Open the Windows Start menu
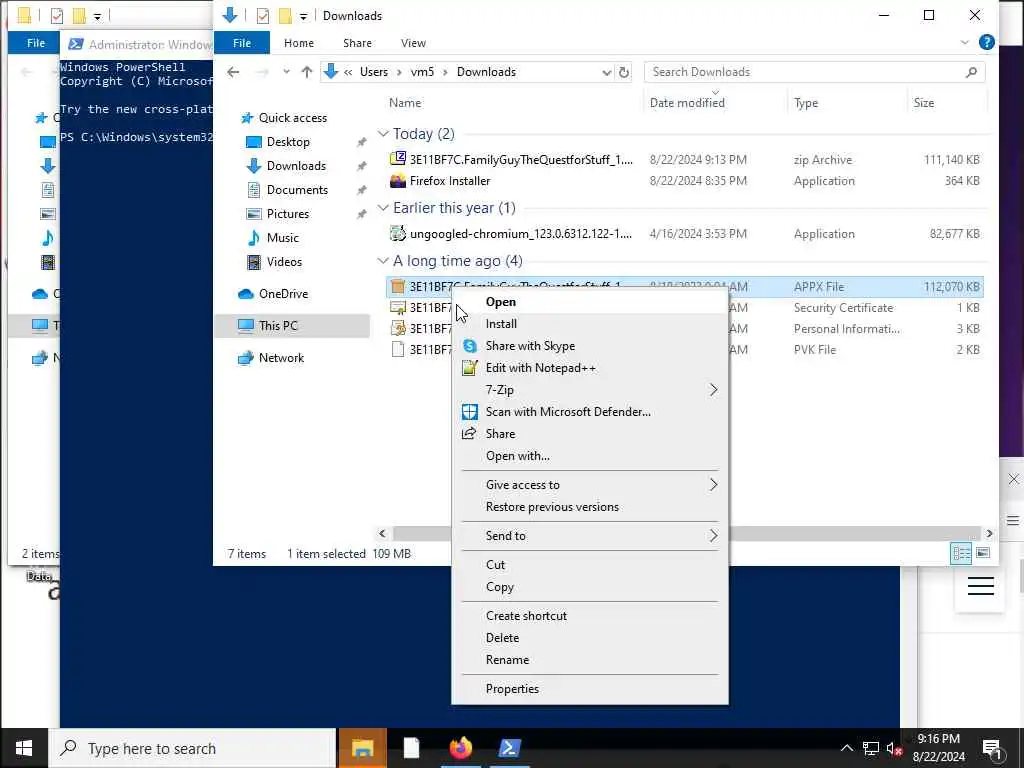Screen dimensions: 1024x768 pos(24,748)
